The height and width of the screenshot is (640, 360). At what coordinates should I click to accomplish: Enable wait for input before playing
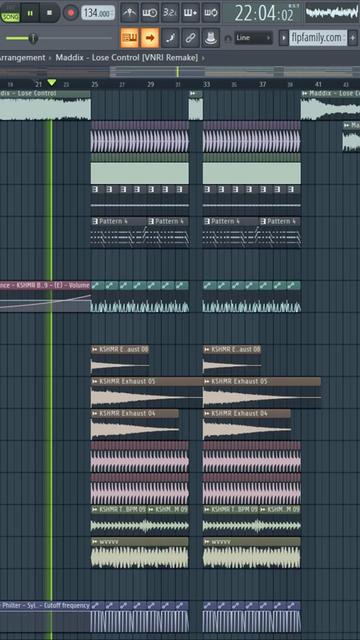pos(150,13)
